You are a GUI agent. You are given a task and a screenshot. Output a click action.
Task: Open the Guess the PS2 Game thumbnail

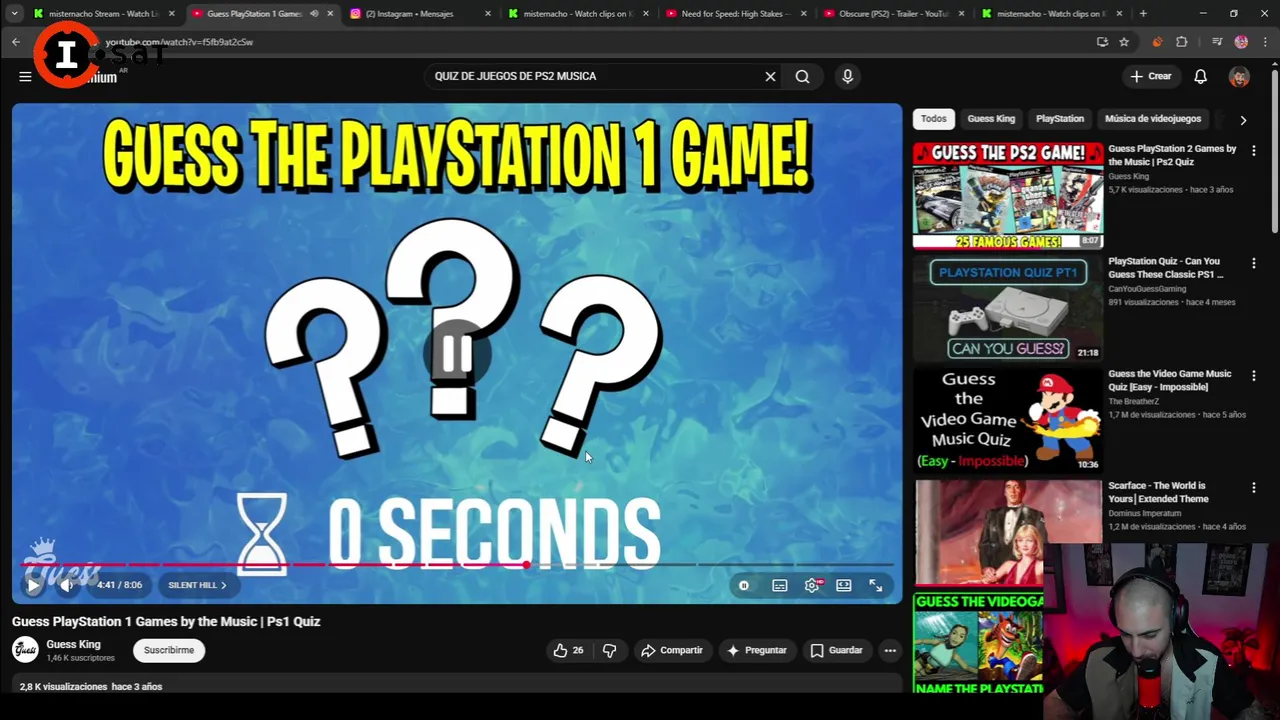coord(1008,195)
